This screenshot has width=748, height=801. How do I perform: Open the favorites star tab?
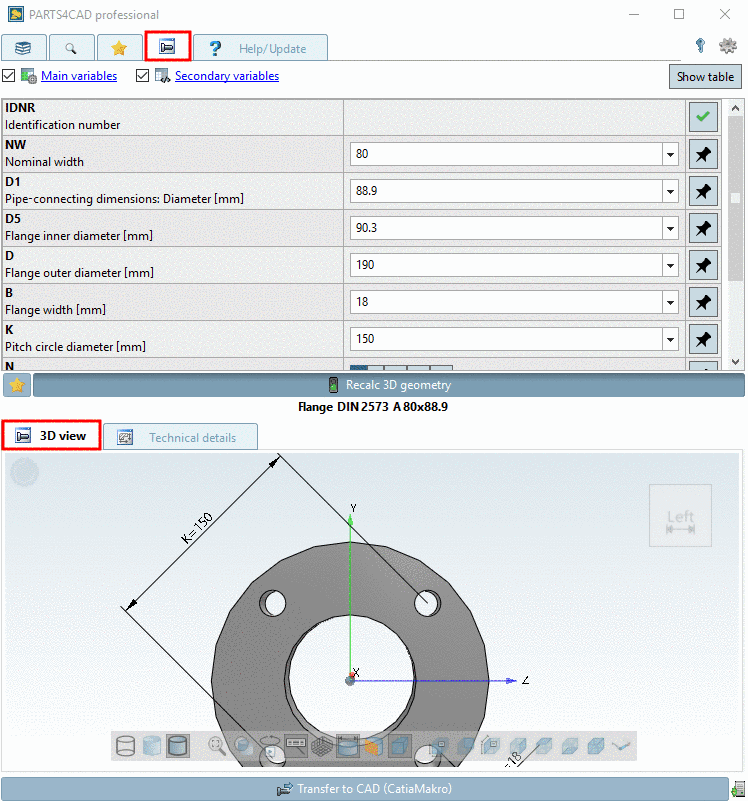[x=119, y=47]
